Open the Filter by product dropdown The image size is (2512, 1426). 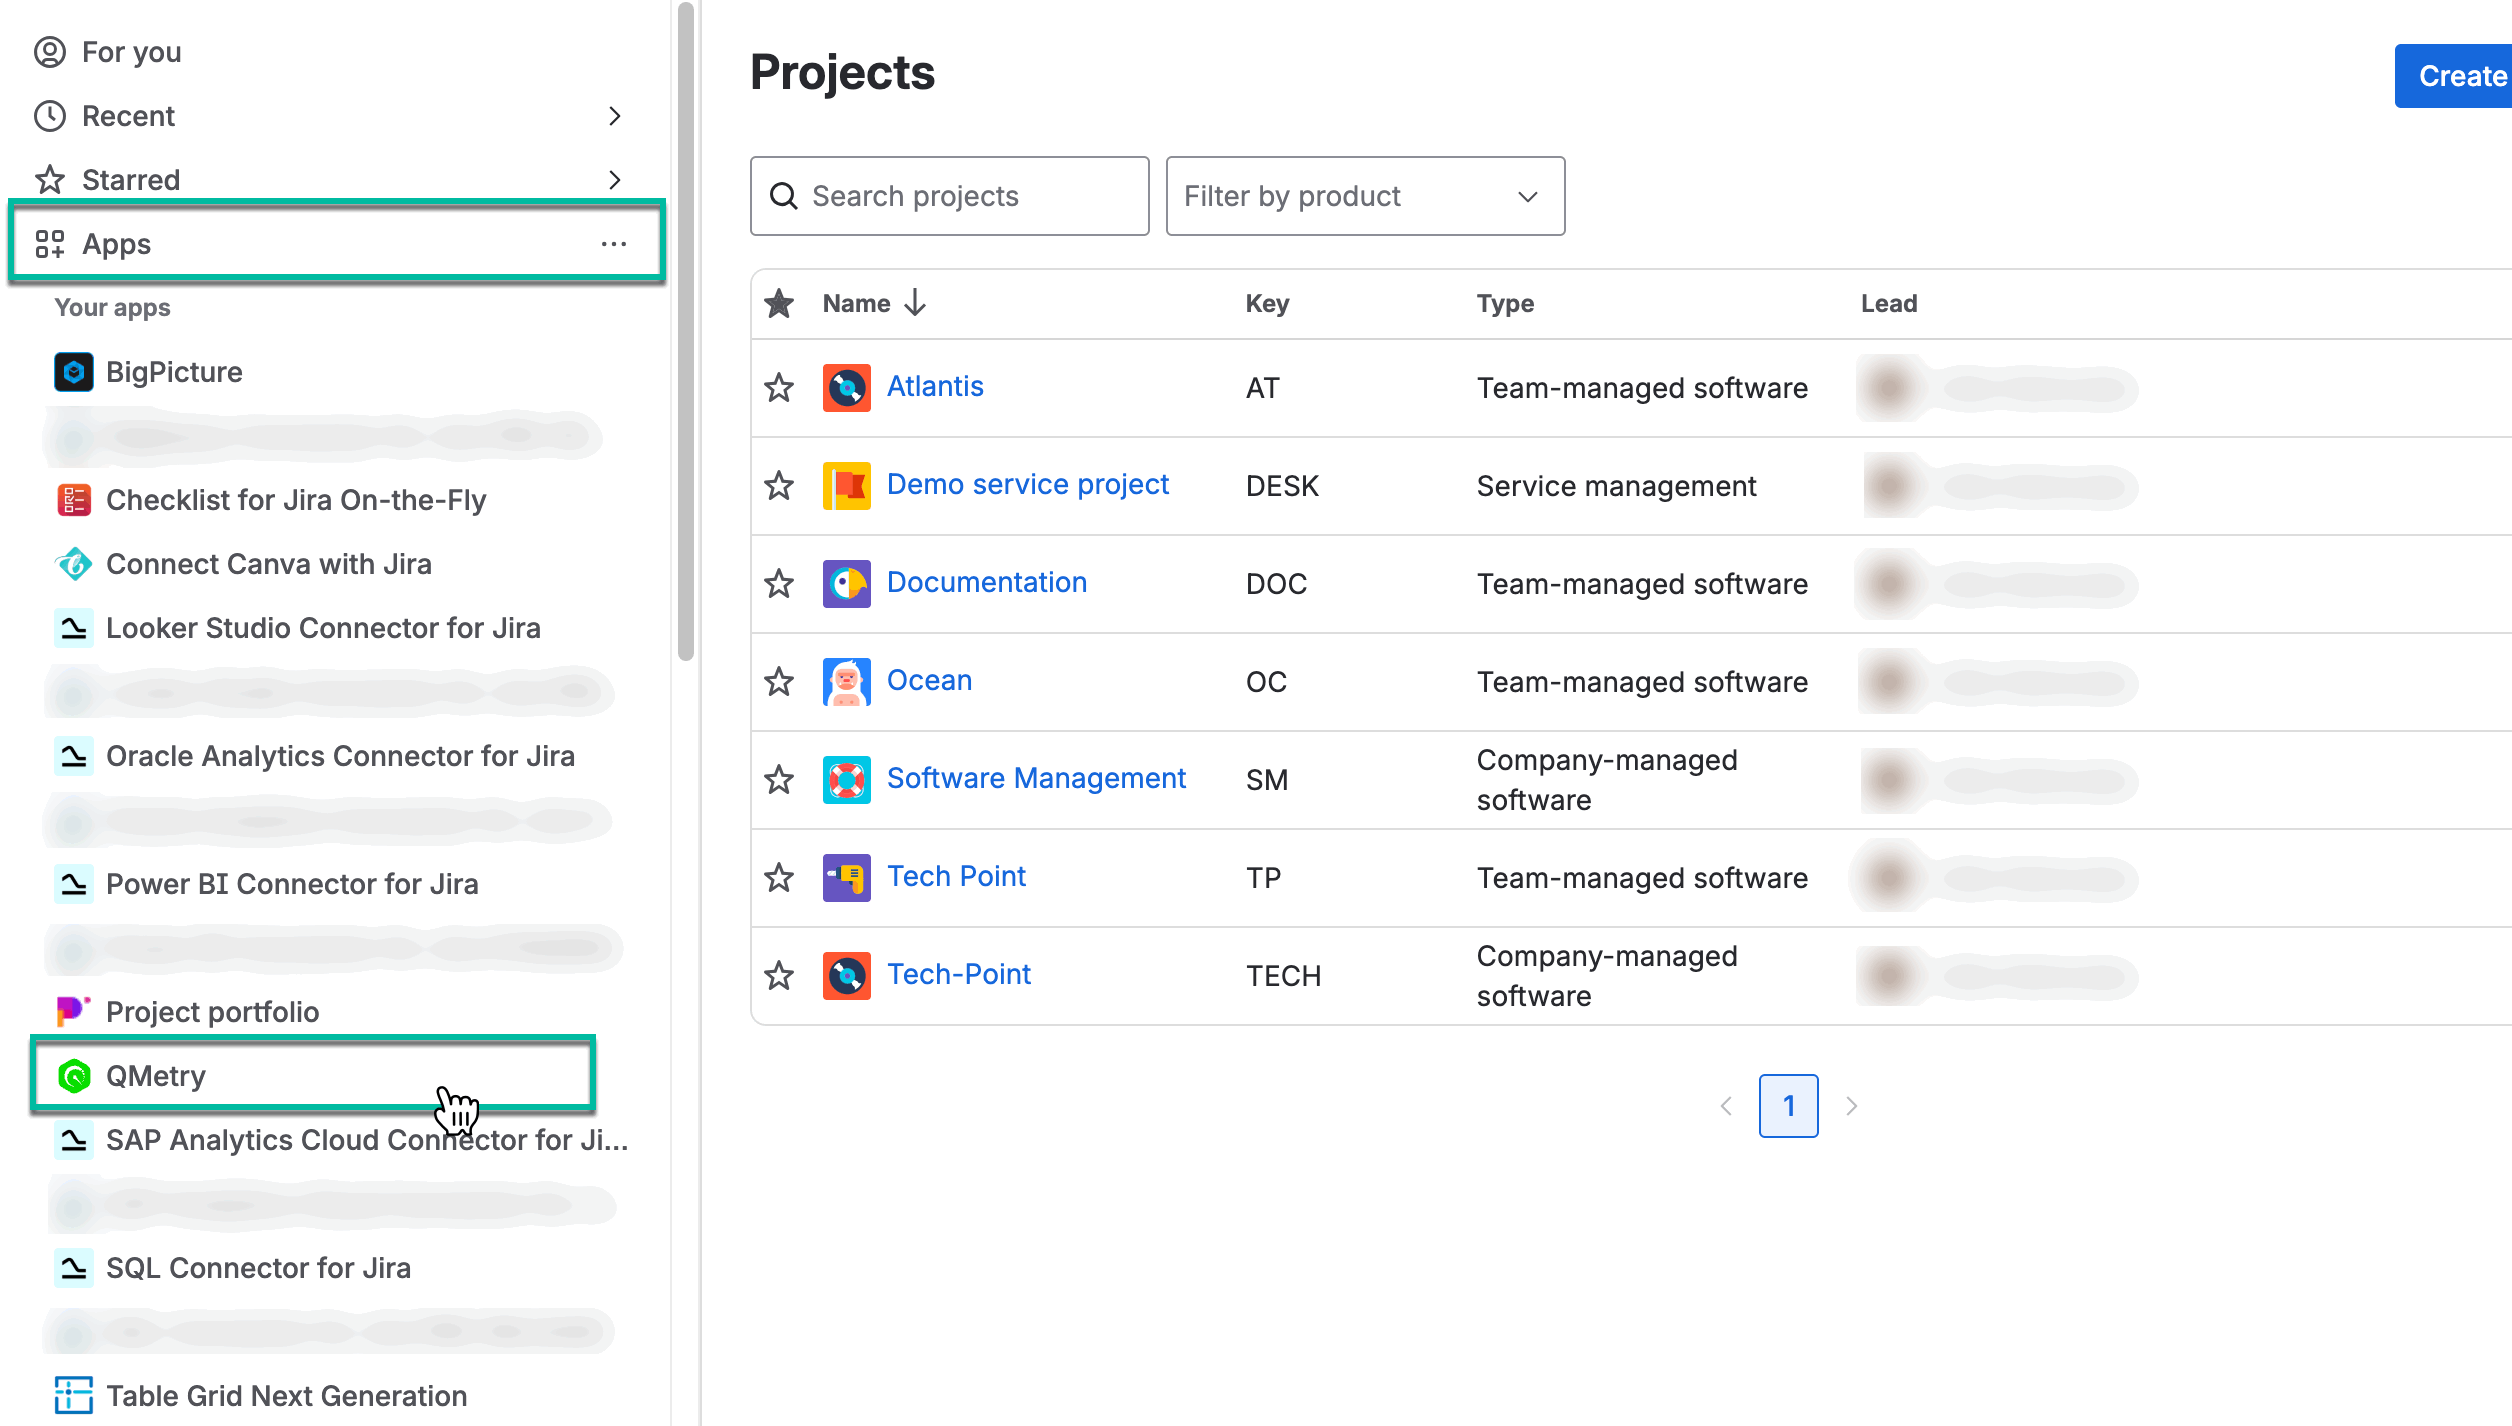coord(1364,195)
